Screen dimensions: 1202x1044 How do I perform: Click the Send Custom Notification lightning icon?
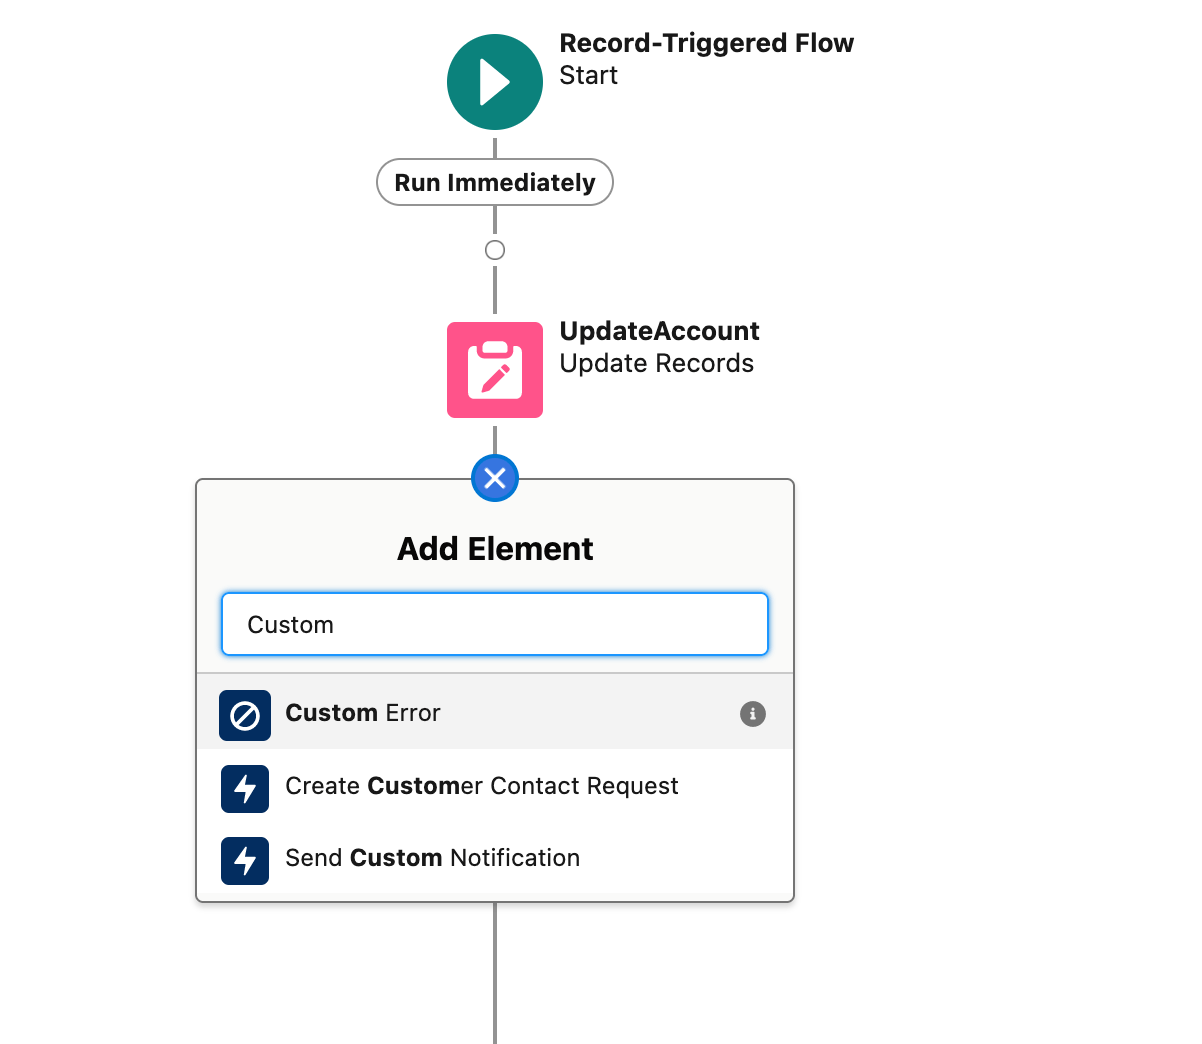245,860
